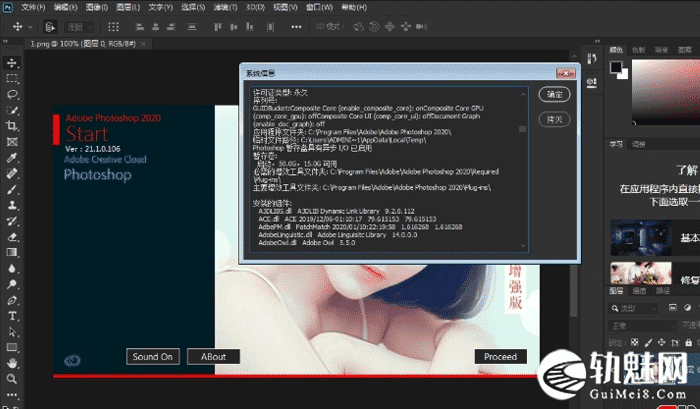Click the Align top edges icon in options bar
Image resolution: width=700 pixels, height=409 pixels.
point(217,27)
